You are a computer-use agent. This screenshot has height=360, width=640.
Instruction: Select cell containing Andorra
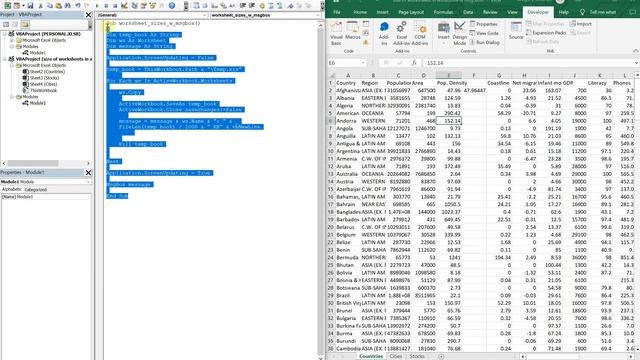(x=348, y=121)
